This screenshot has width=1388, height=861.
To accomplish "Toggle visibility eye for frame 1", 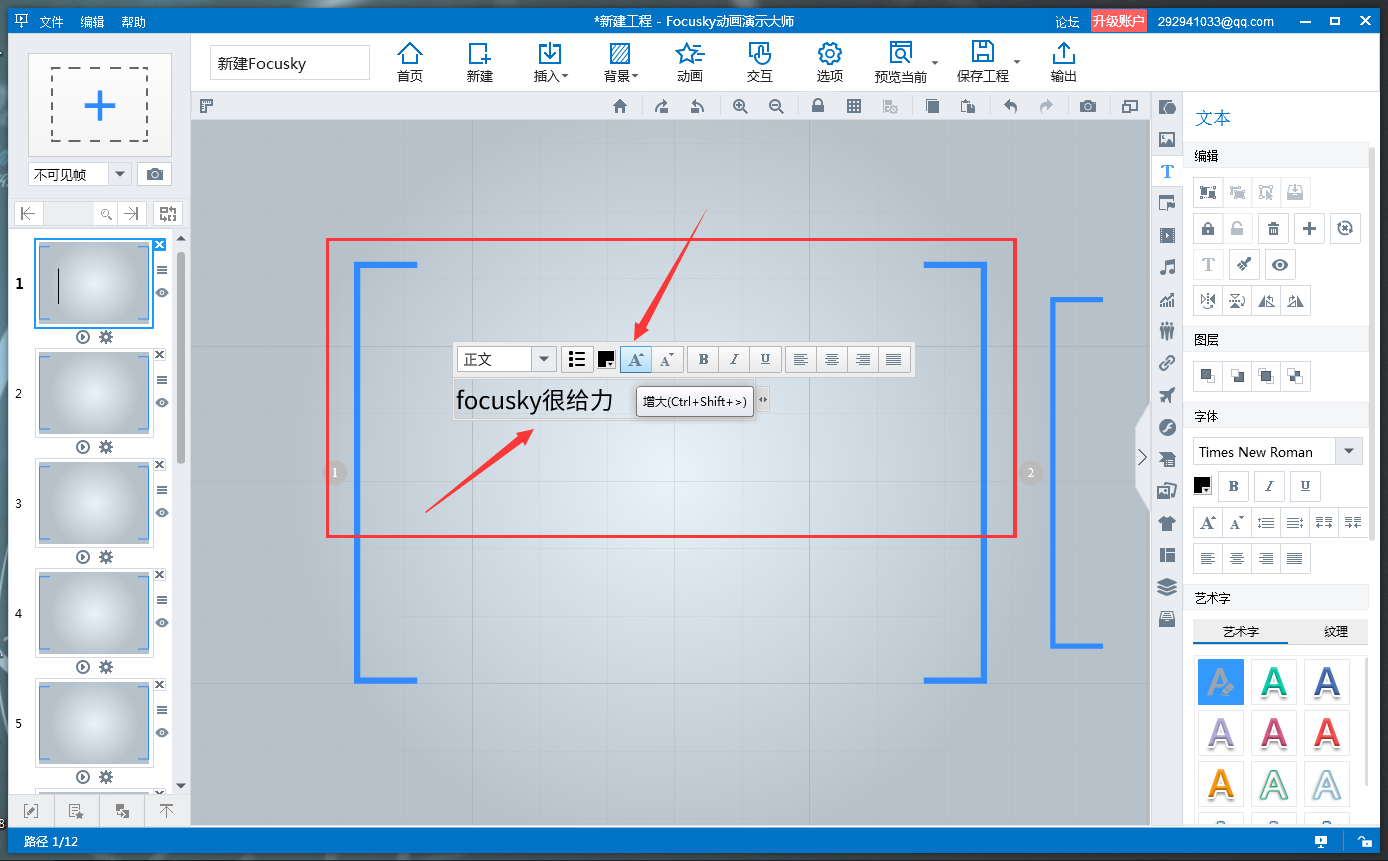I will coord(161,293).
